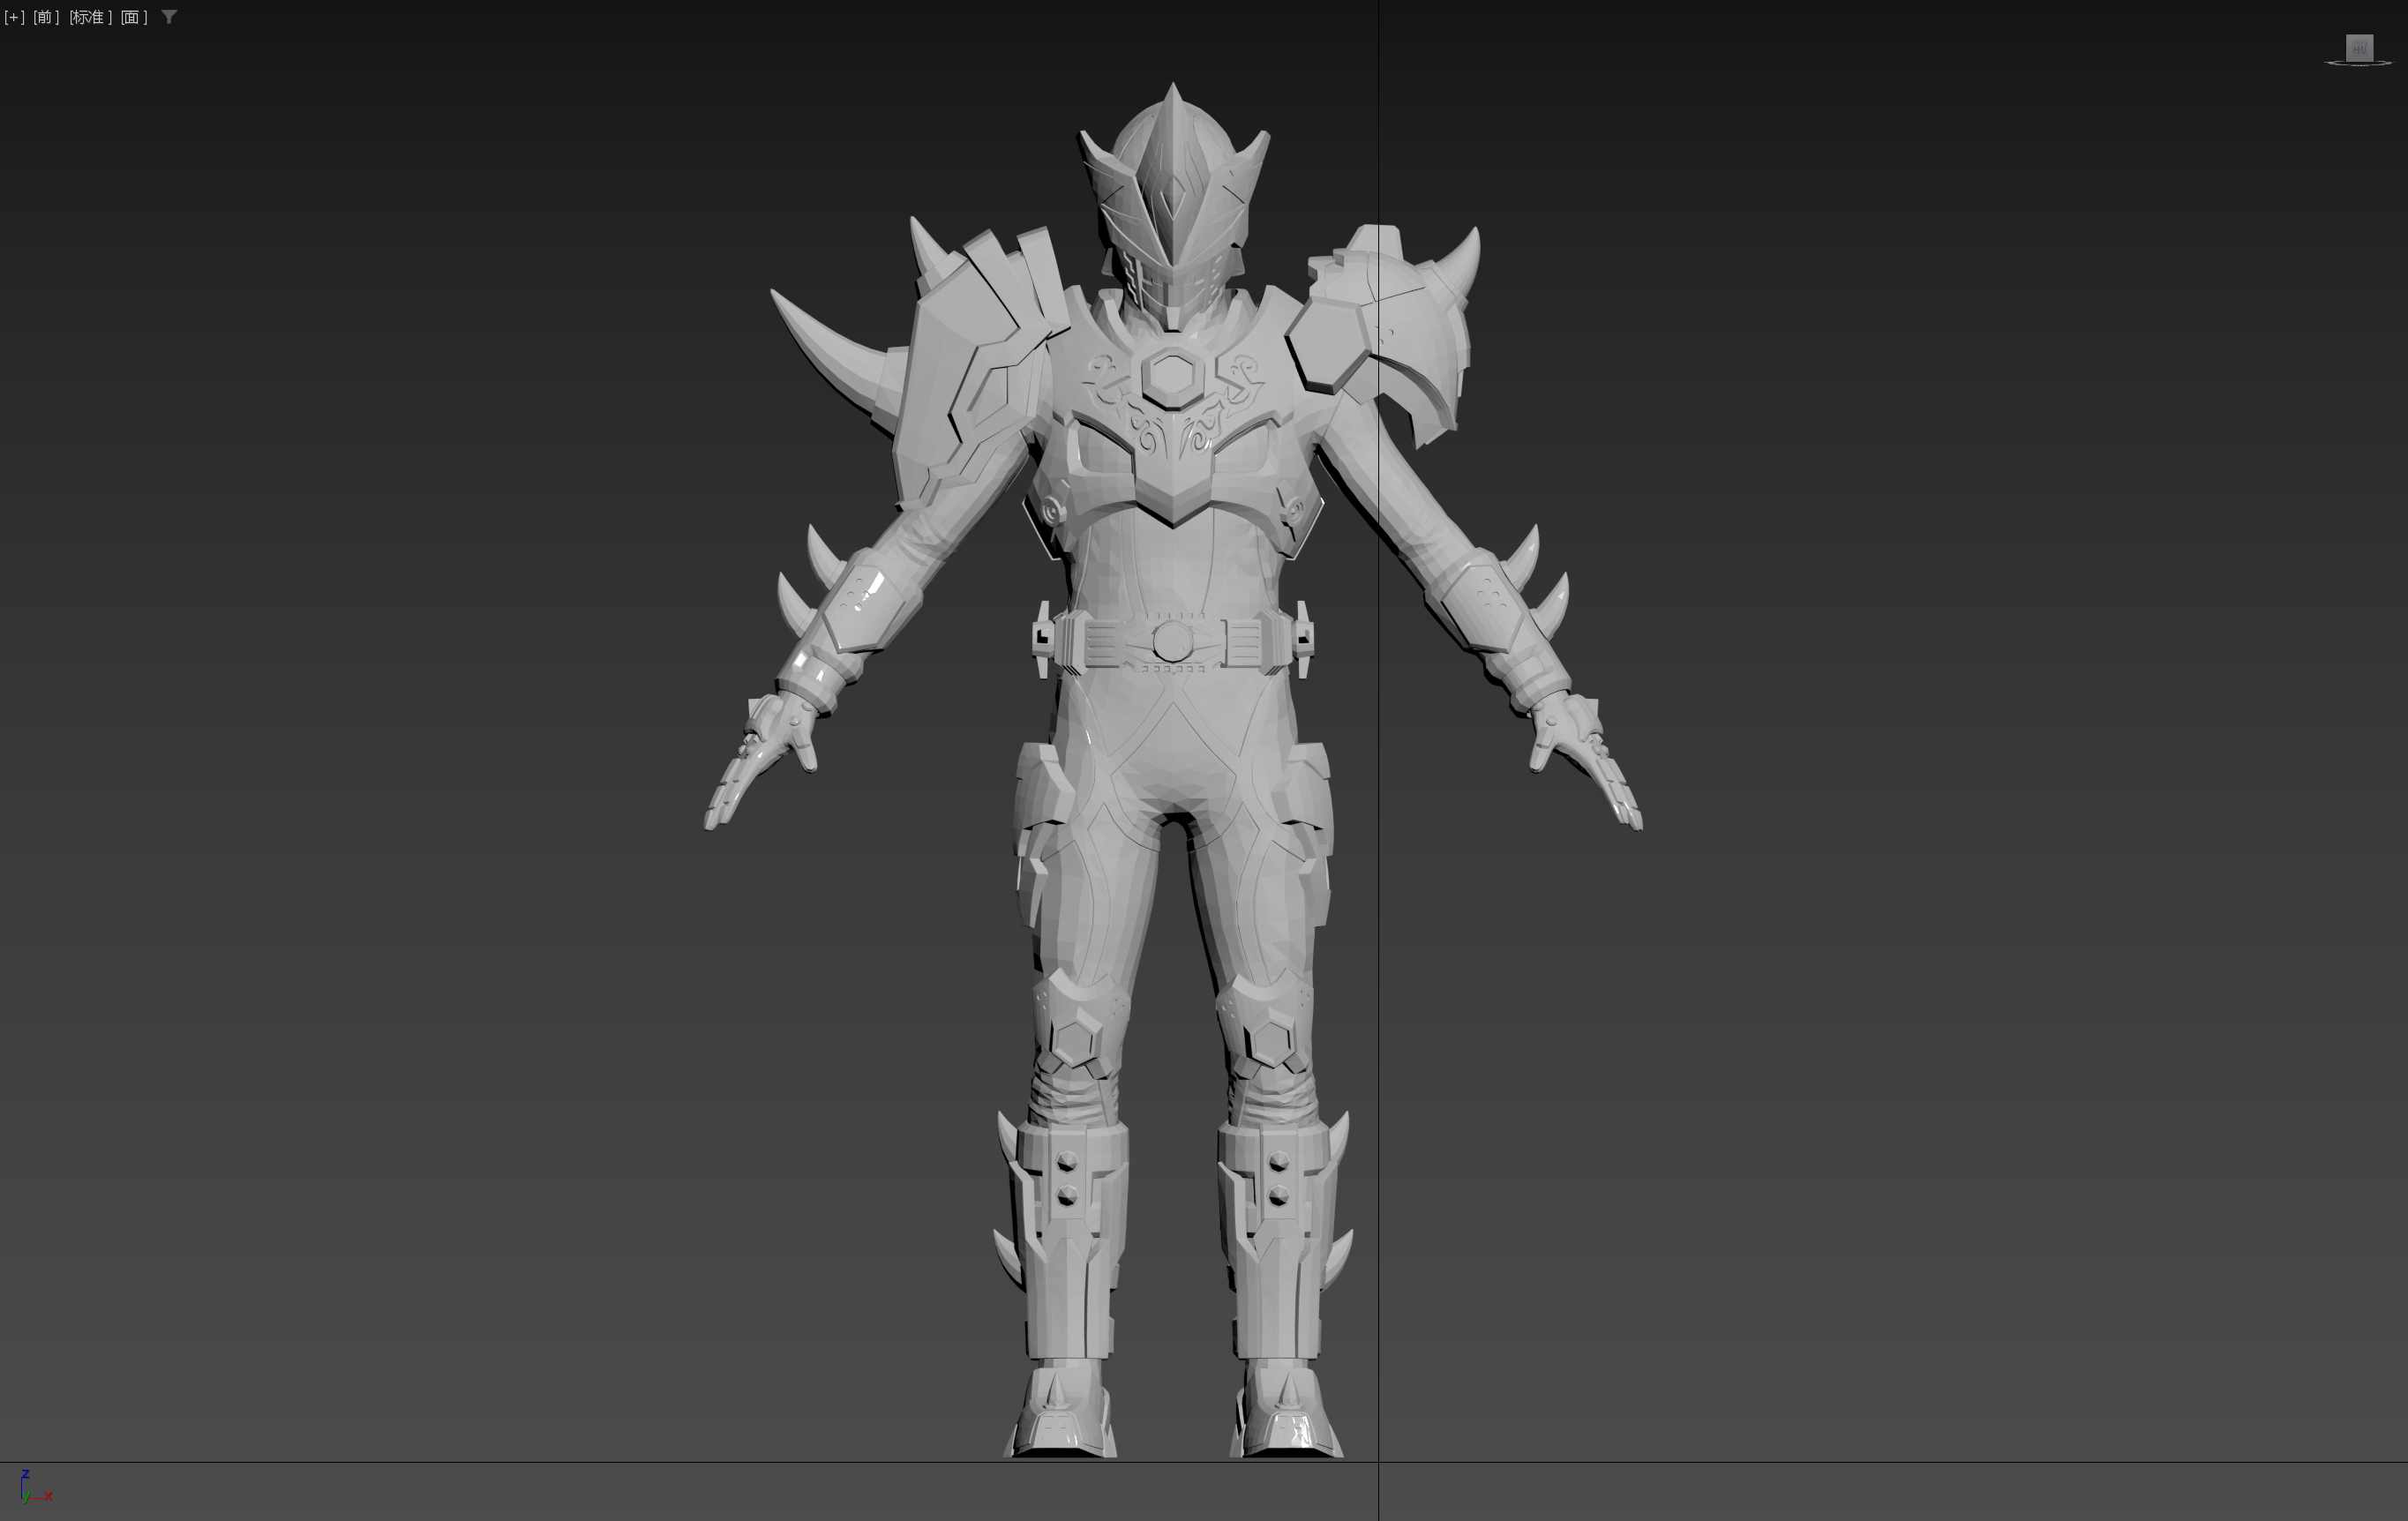Viewport: 2408px width, 1521px height.
Task: Open the [标准] shading quality menu
Action: (x=90, y=17)
